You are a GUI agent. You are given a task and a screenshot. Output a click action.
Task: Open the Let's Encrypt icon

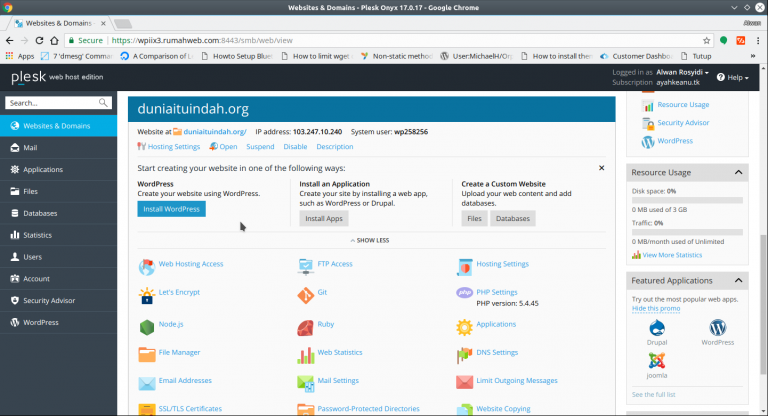coord(146,295)
